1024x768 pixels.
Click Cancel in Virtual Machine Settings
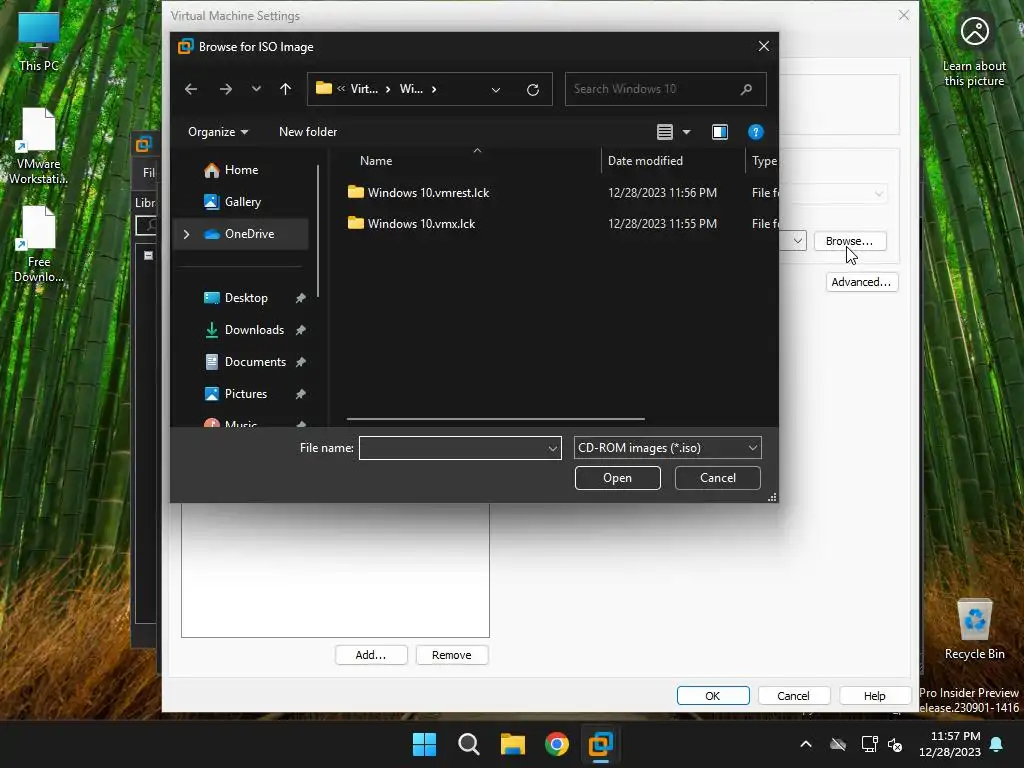pos(793,696)
